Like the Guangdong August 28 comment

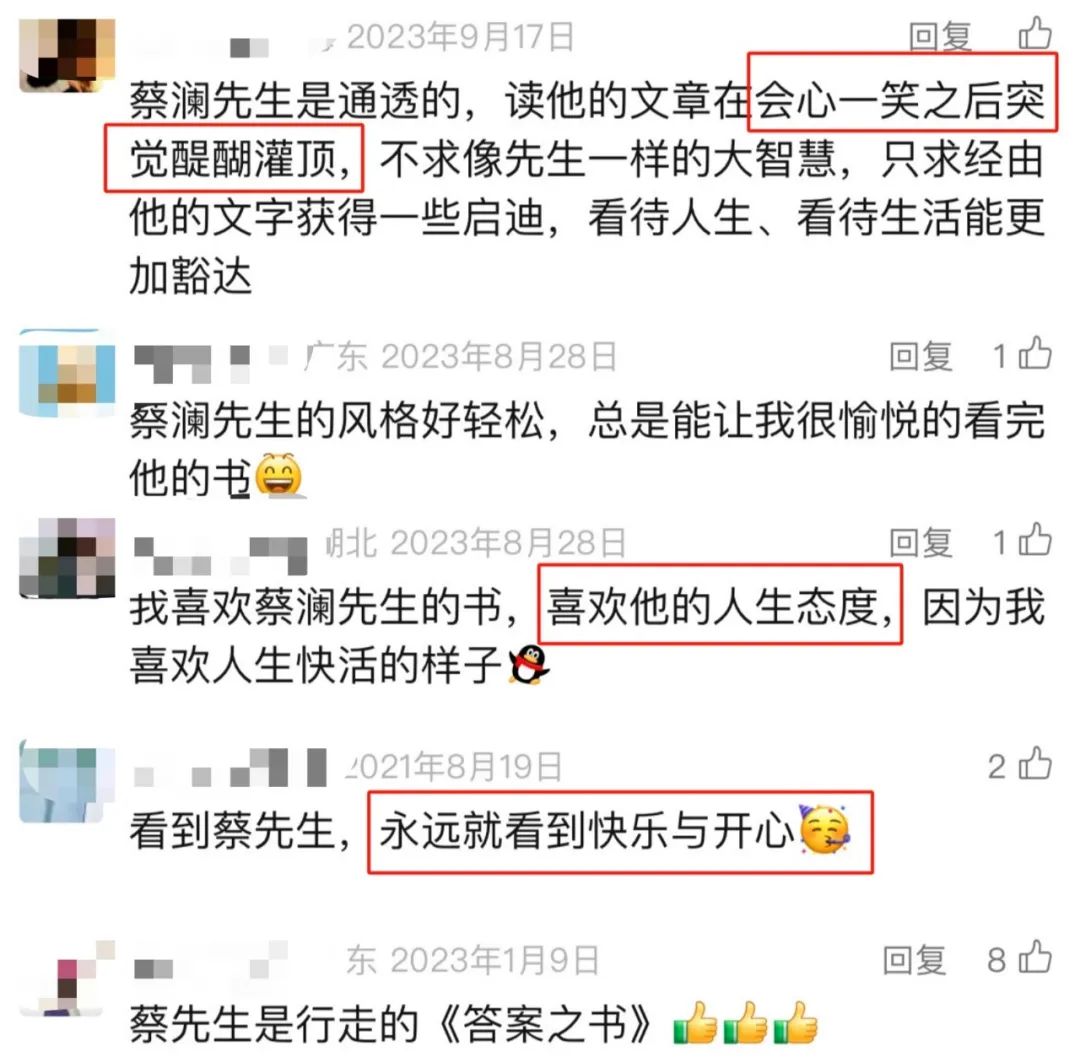(x=1035, y=355)
